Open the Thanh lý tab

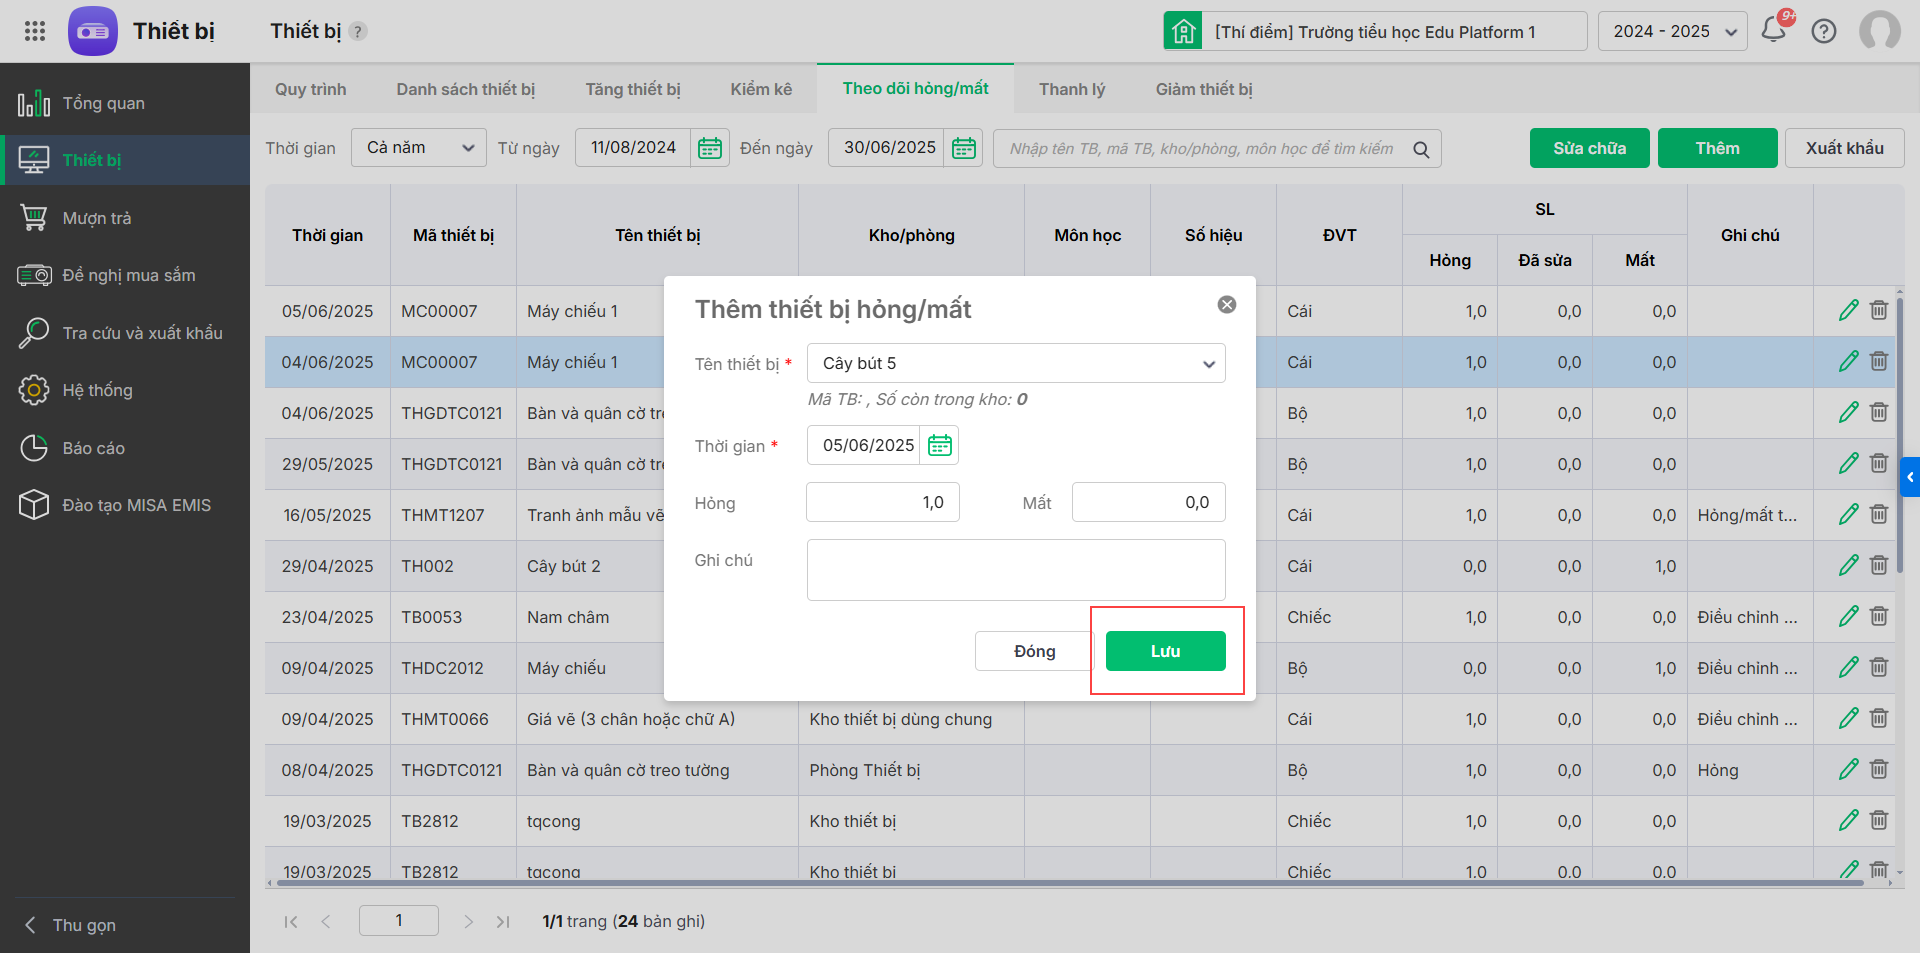click(1072, 89)
